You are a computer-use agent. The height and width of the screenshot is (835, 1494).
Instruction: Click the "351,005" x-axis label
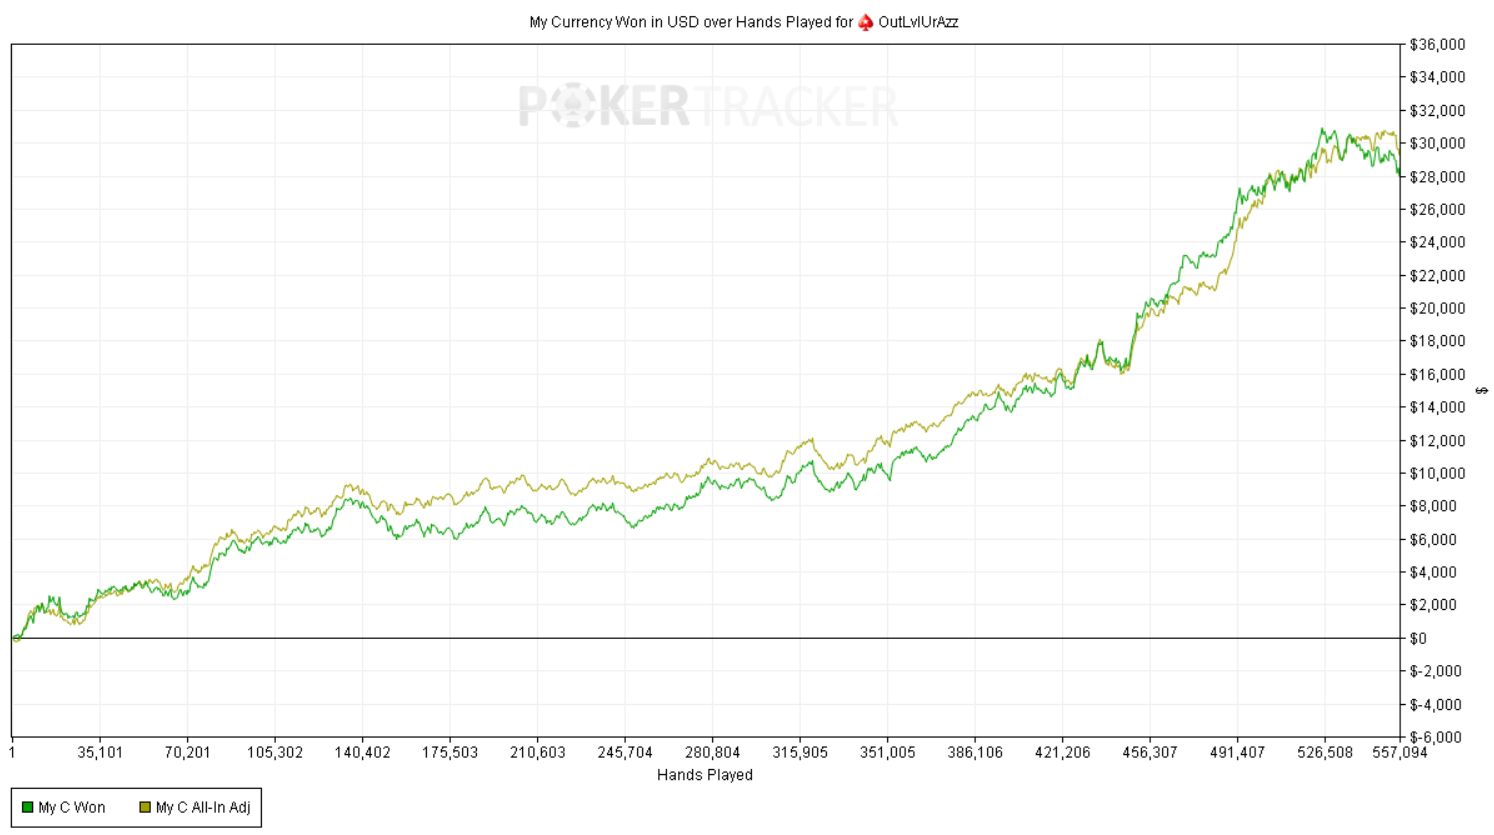(x=888, y=752)
